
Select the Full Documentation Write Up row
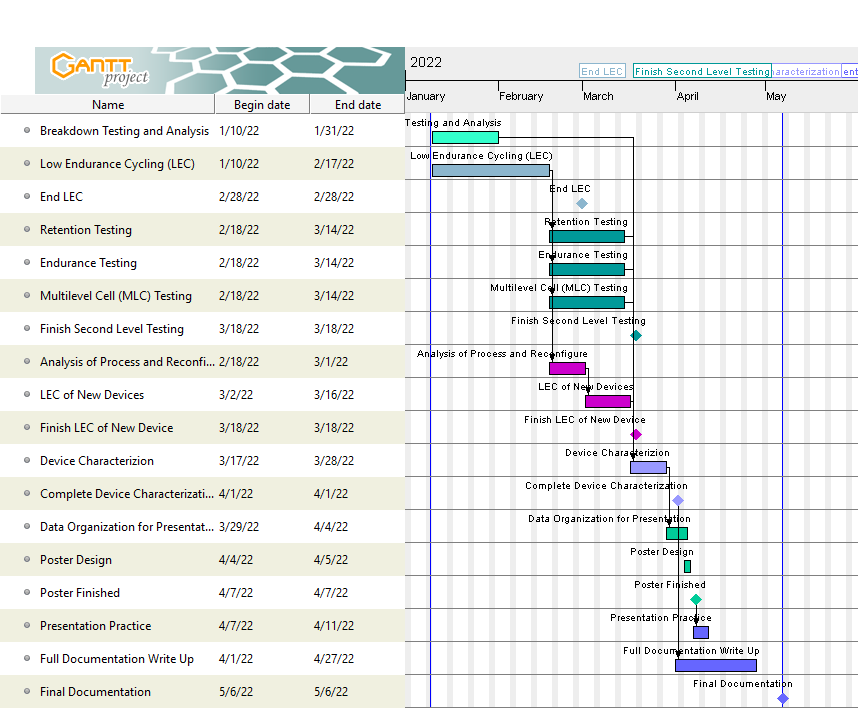pos(202,659)
